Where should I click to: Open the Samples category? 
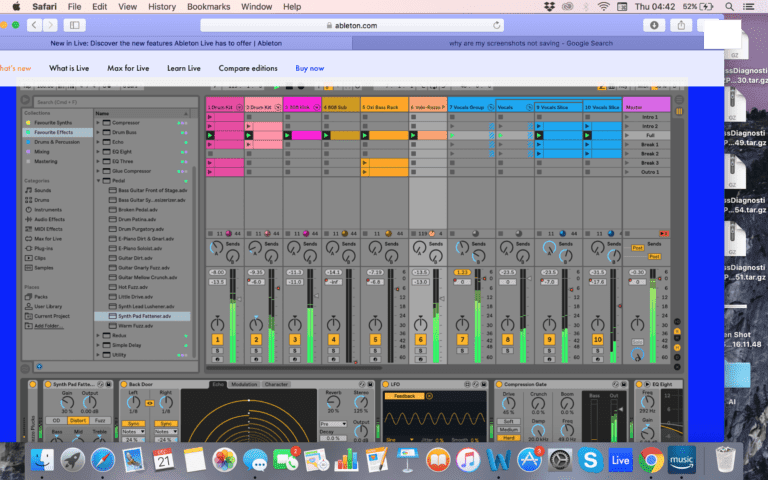pos(44,268)
